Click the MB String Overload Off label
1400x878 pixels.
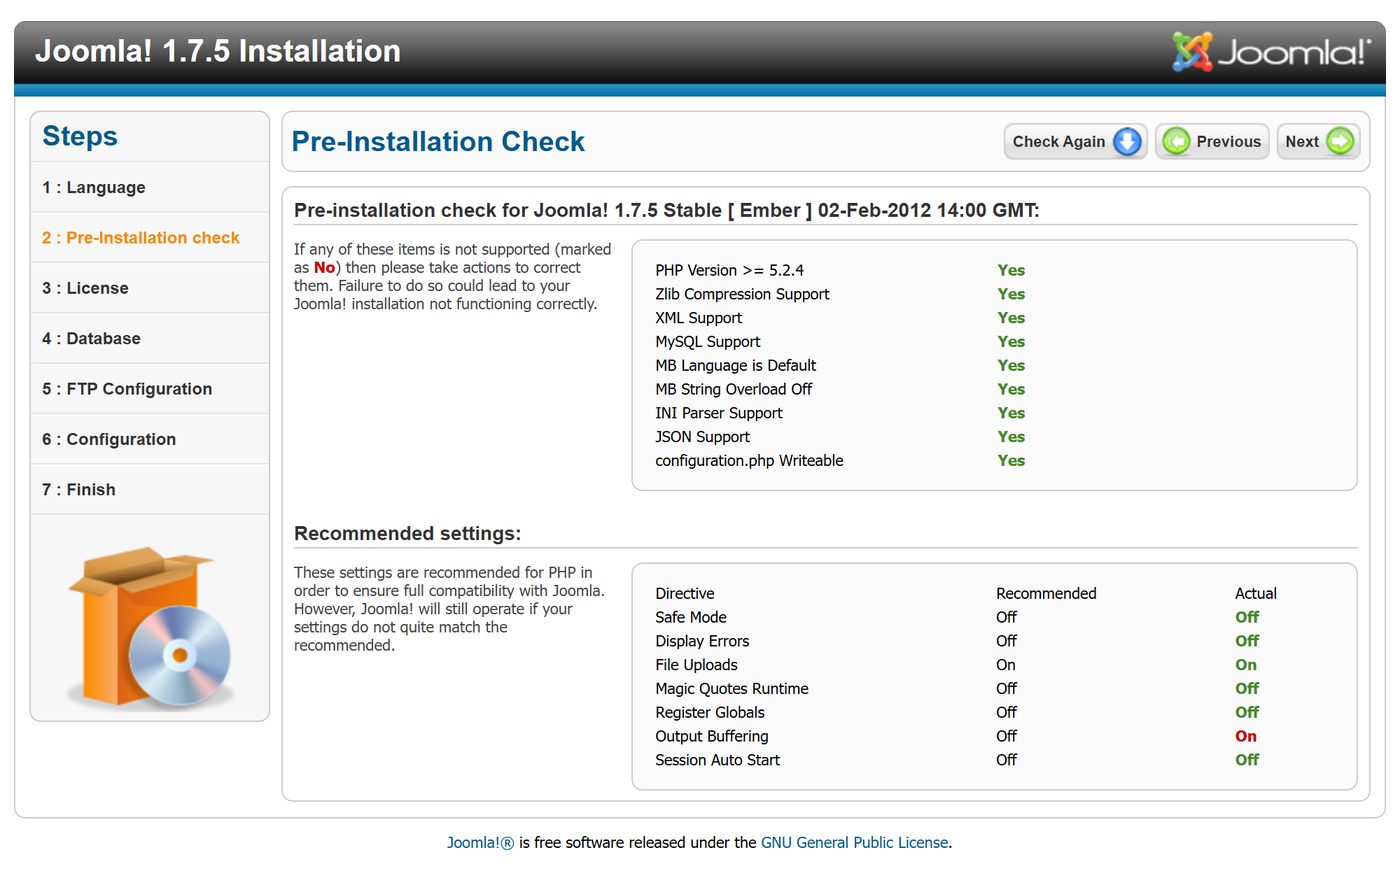734,389
